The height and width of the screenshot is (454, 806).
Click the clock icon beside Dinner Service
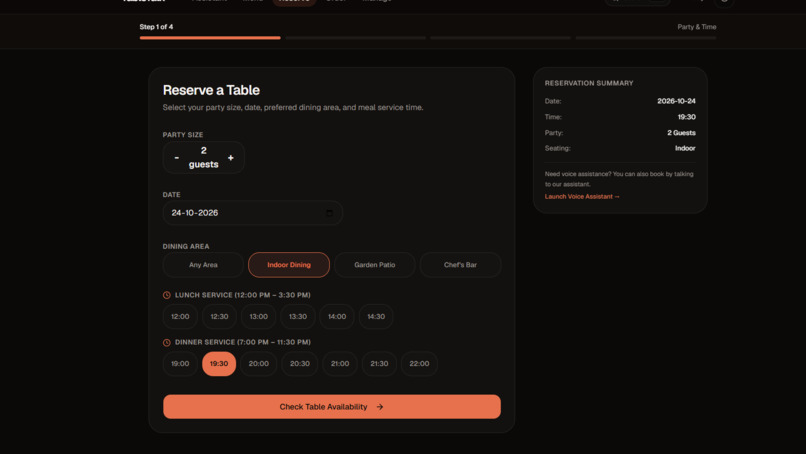[167, 342]
